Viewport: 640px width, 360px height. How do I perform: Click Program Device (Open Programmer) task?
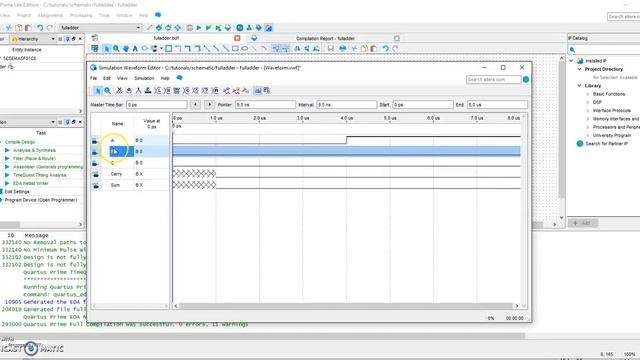point(41,200)
